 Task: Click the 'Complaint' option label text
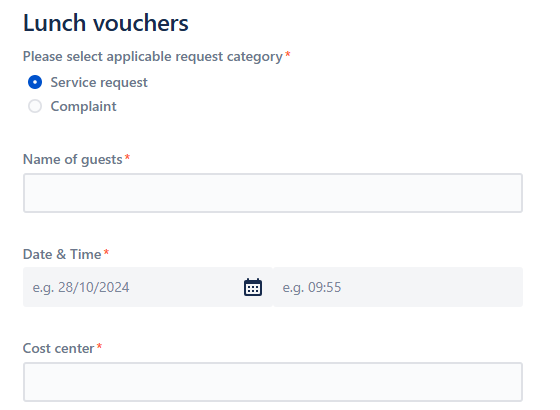[x=84, y=106]
